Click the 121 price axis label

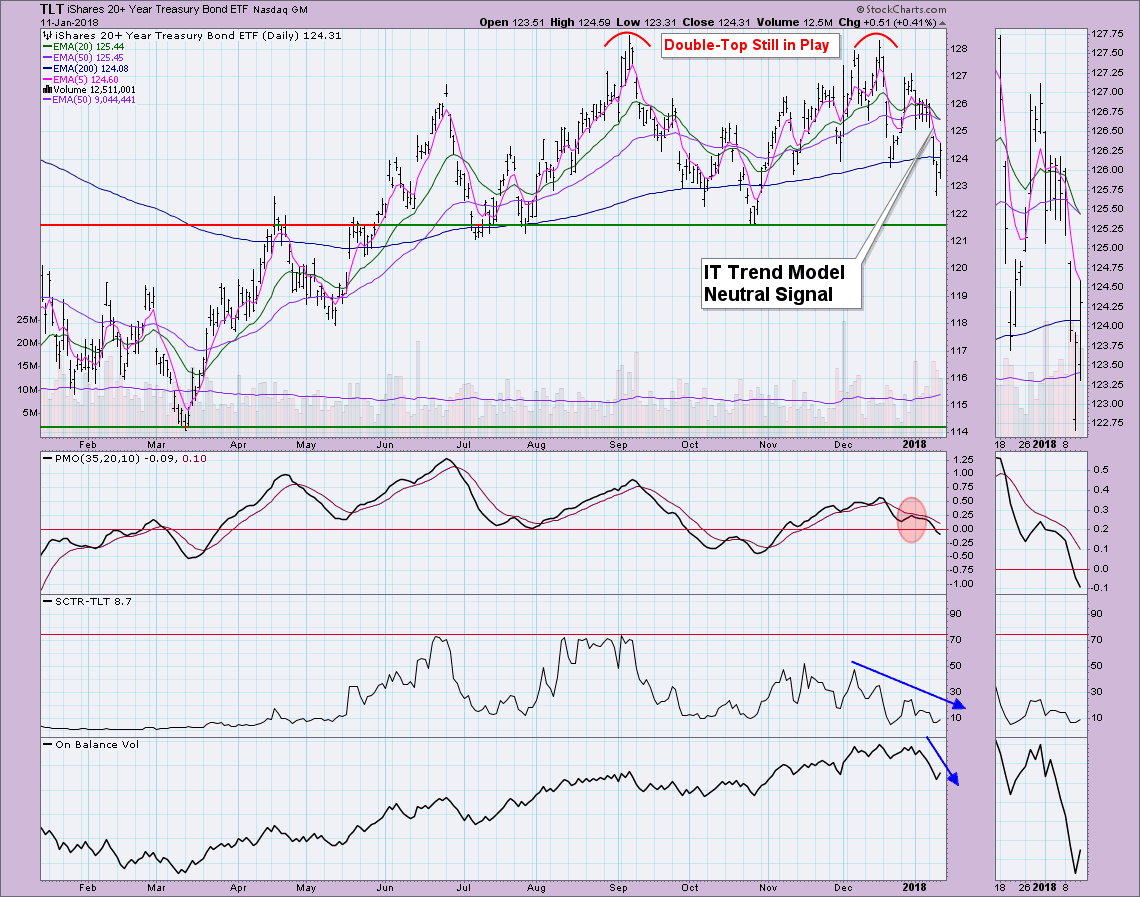[958, 241]
